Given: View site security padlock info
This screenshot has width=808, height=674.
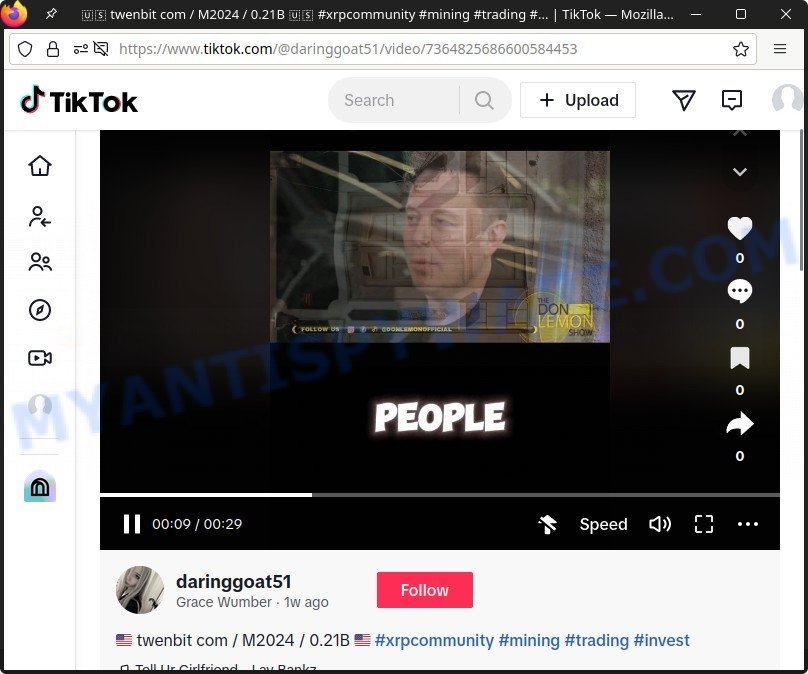Looking at the screenshot, I should pos(53,49).
